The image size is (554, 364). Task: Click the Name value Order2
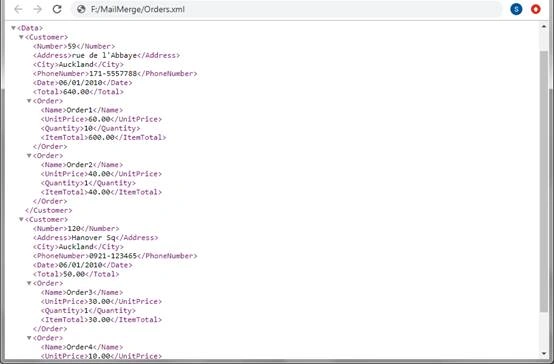tap(79, 165)
